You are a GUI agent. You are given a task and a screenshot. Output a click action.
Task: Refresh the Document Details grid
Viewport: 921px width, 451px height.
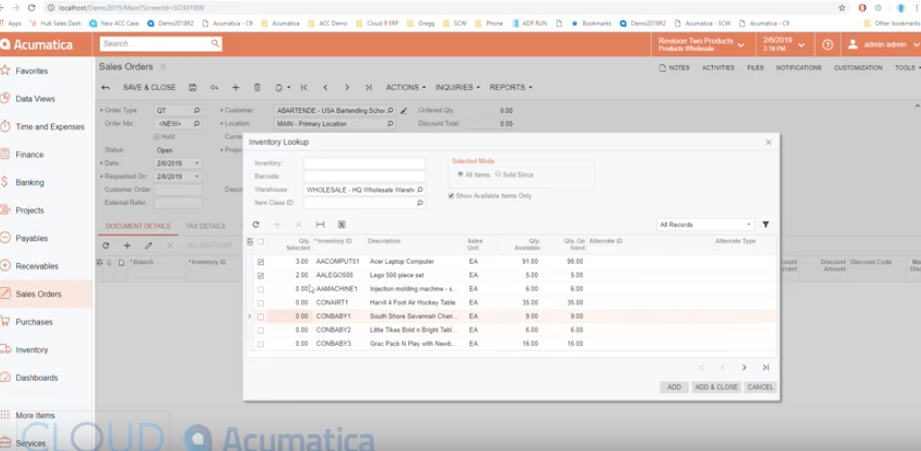(106, 245)
